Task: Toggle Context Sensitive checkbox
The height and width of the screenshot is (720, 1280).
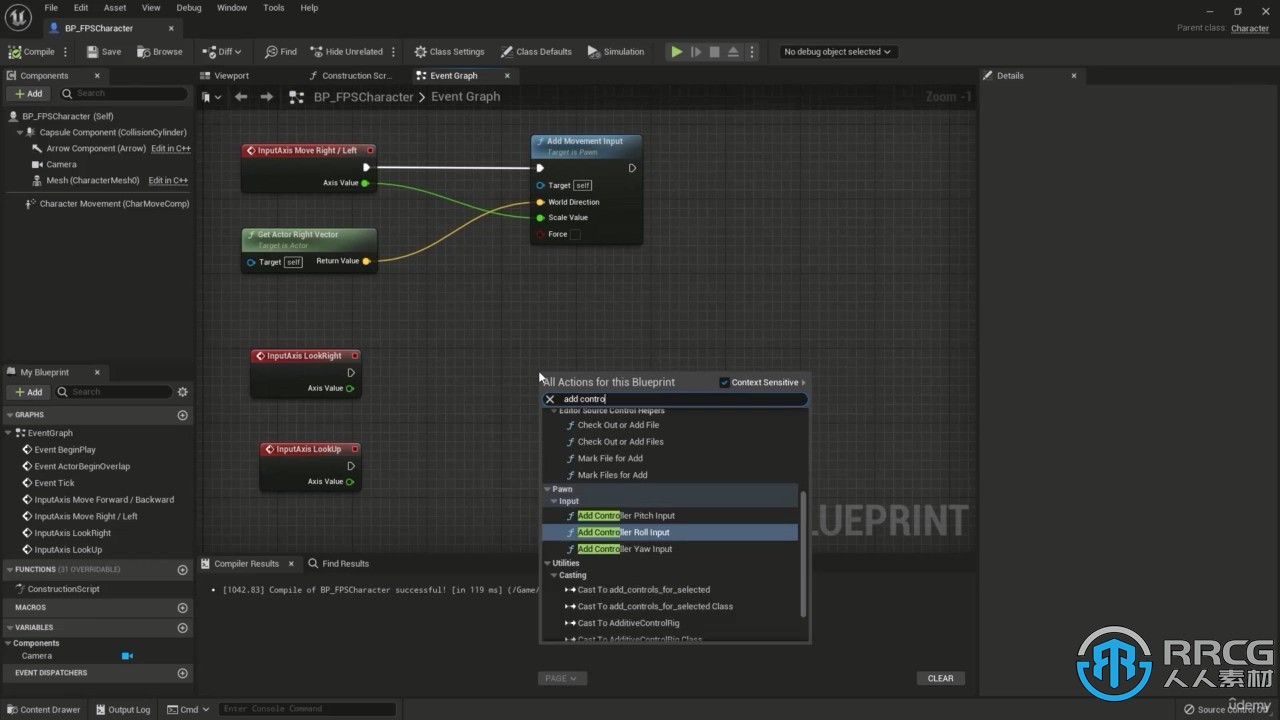Action: (x=725, y=382)
